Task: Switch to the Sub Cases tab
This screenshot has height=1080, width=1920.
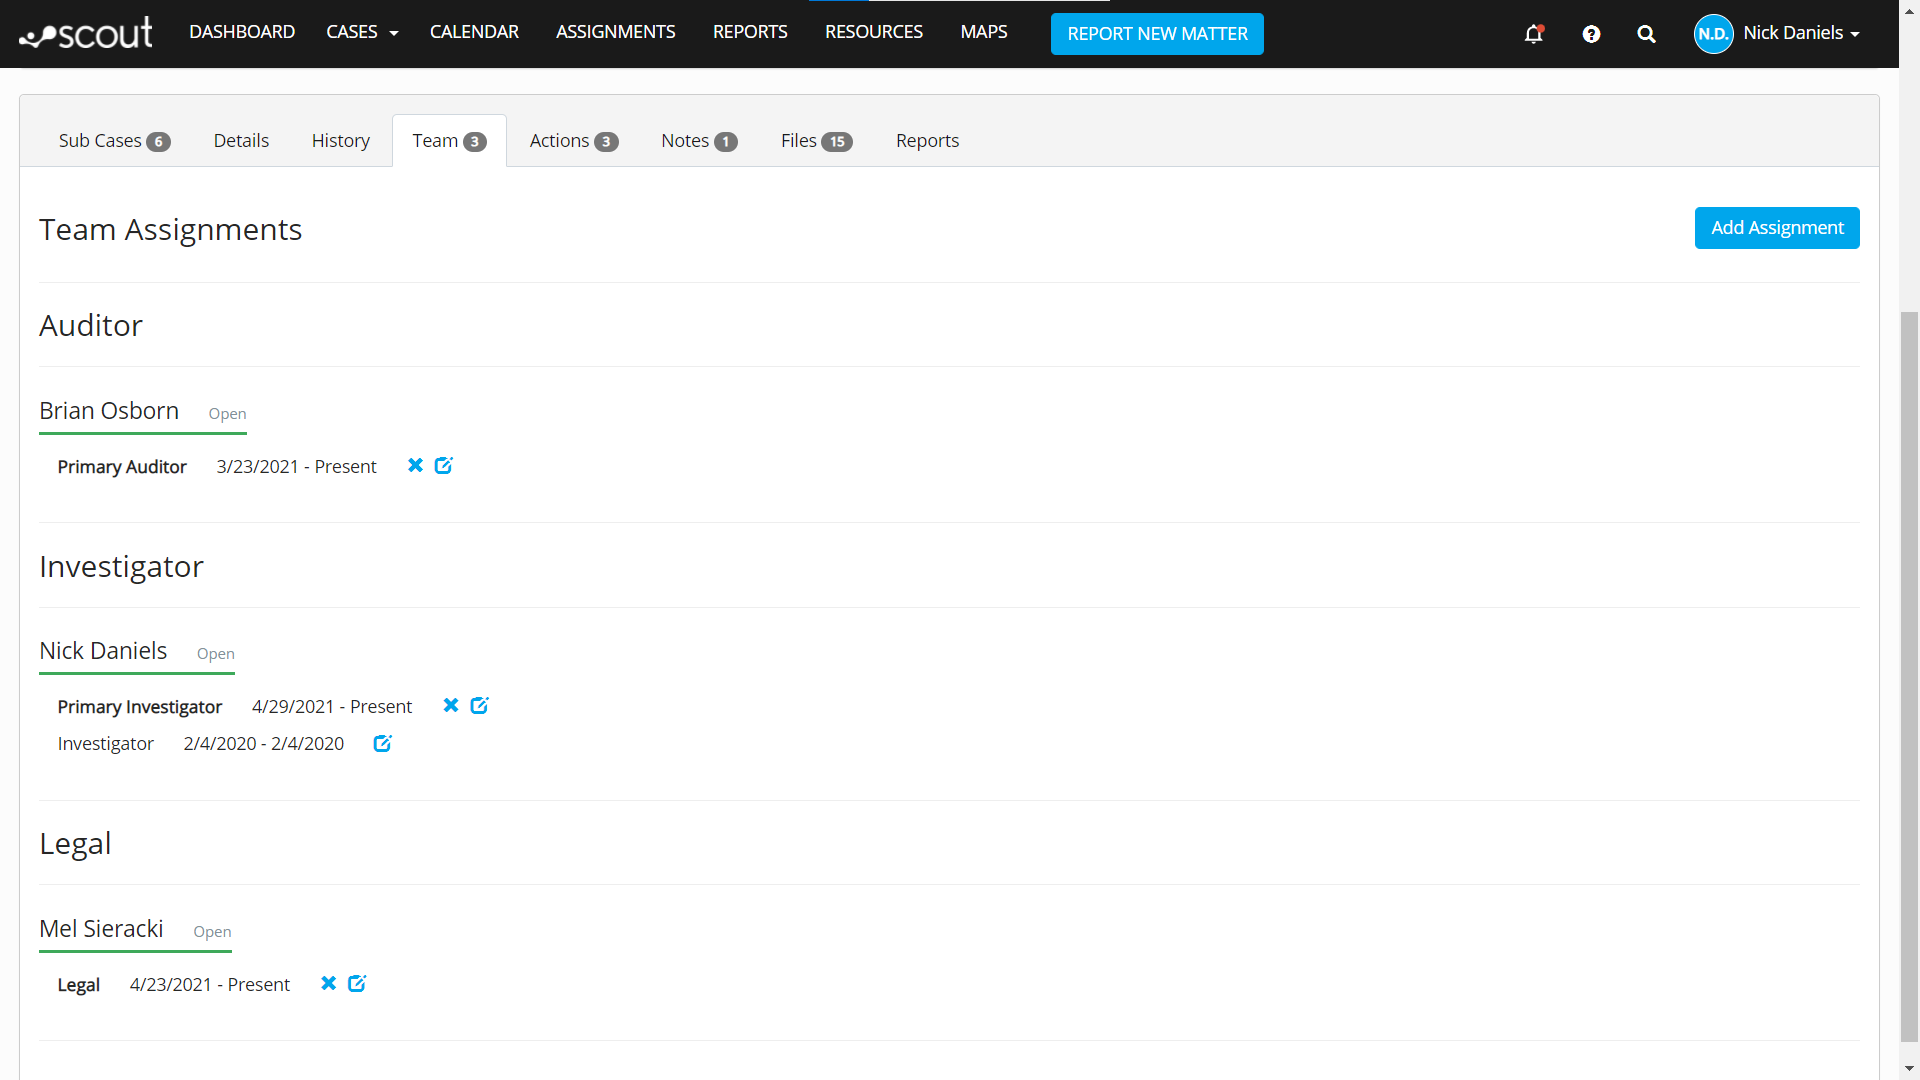Action: tap(114, 141)
